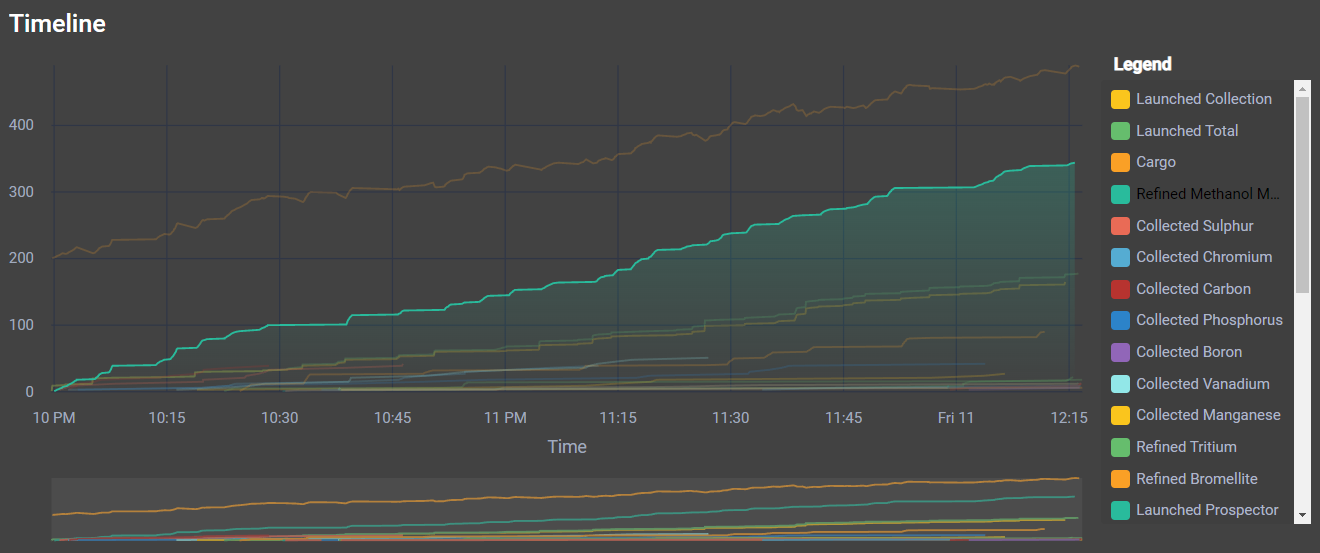Toggle Launched Total legend label
The image size is (1320, 553).
pos(1187,131)
